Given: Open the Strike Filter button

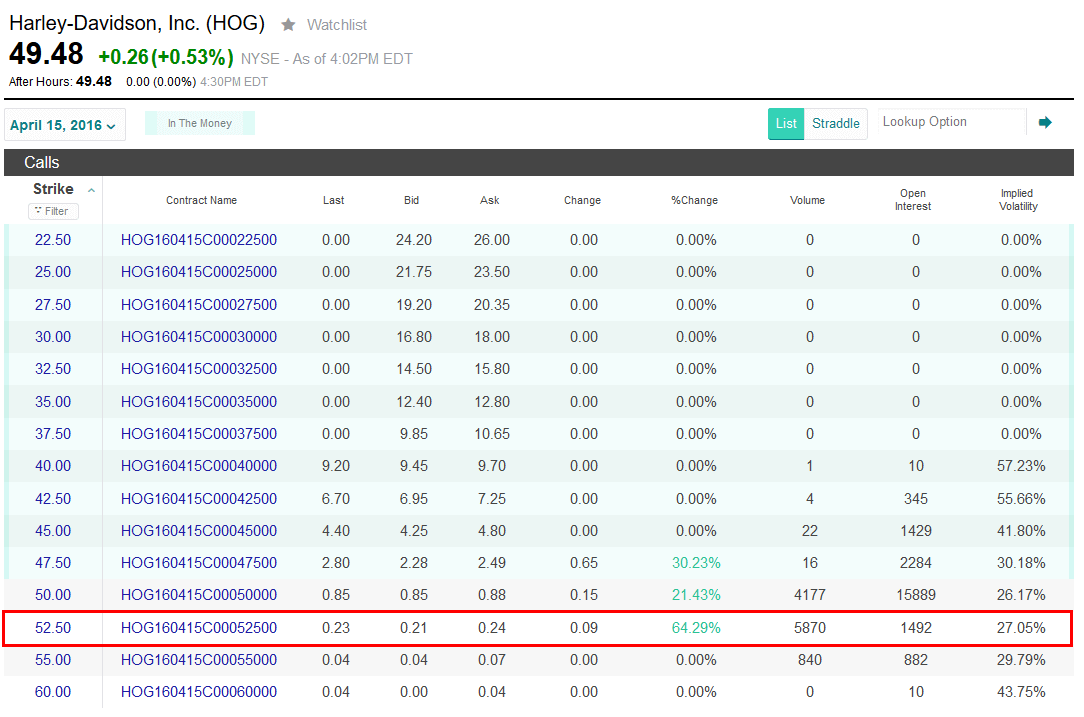Looking at the screenshot, I should (x=53, y=212).
